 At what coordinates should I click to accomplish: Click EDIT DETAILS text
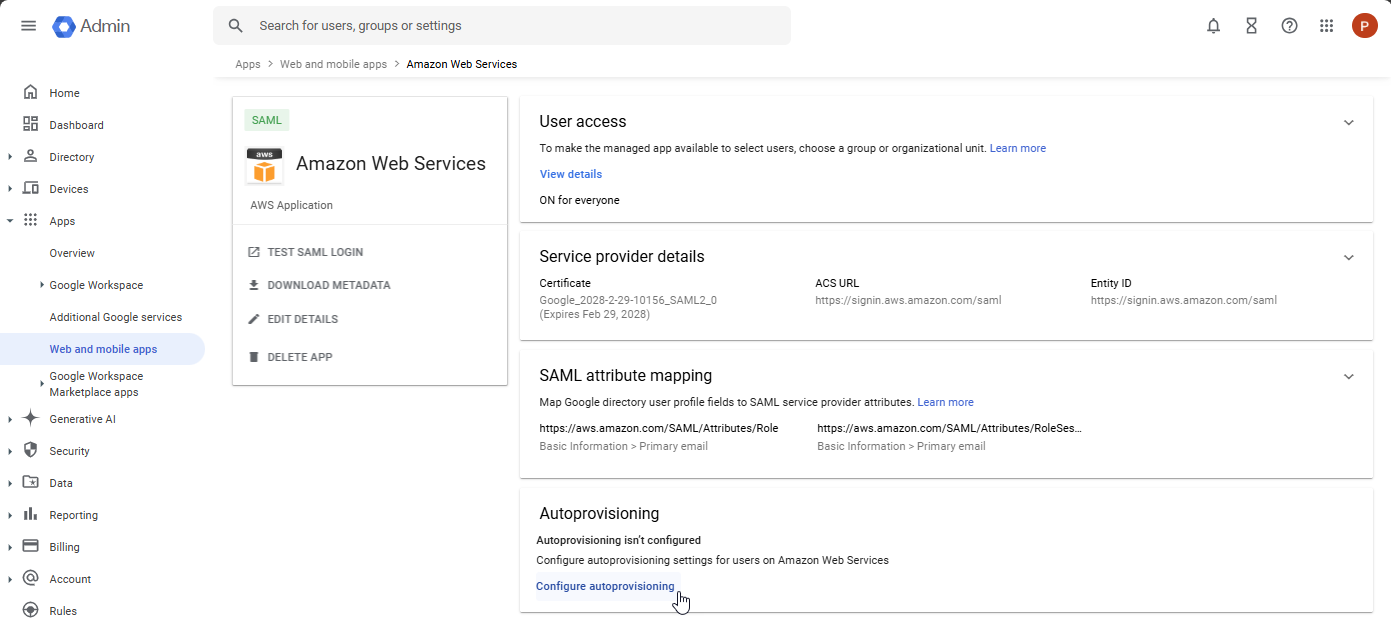pos(302,319)
